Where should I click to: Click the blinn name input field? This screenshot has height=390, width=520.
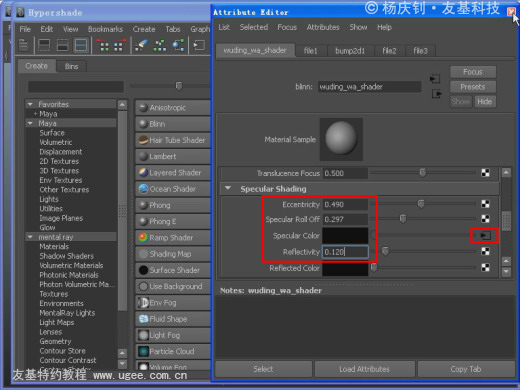point(369,87)
